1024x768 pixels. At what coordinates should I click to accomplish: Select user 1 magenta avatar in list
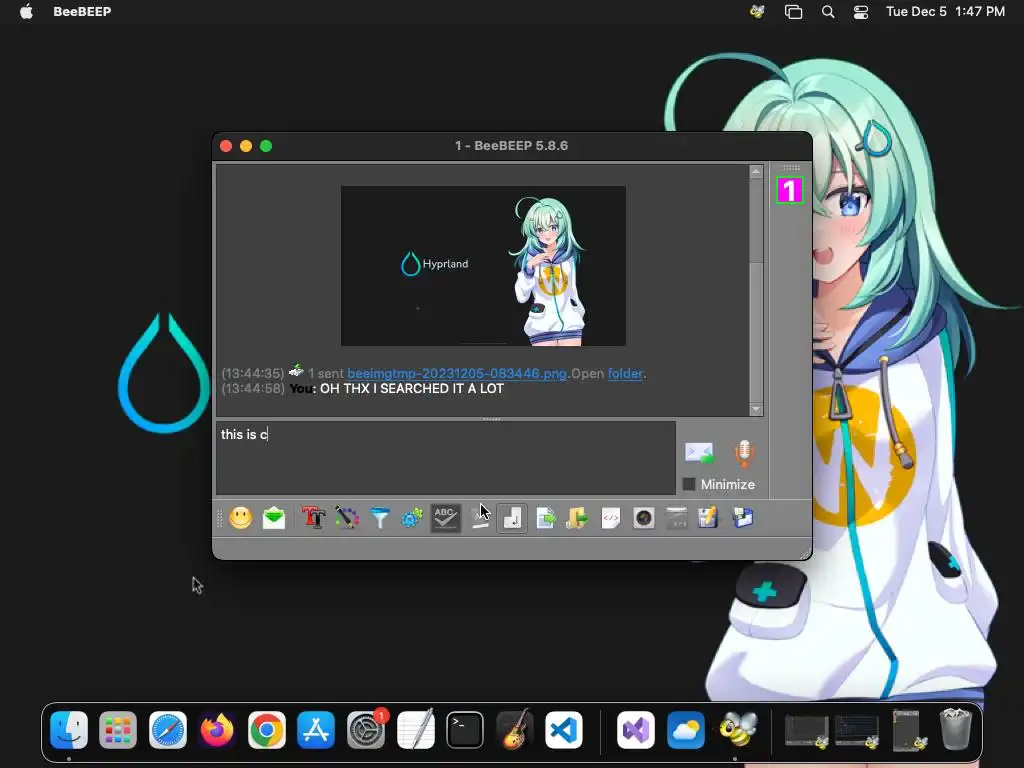pos(790,191)
